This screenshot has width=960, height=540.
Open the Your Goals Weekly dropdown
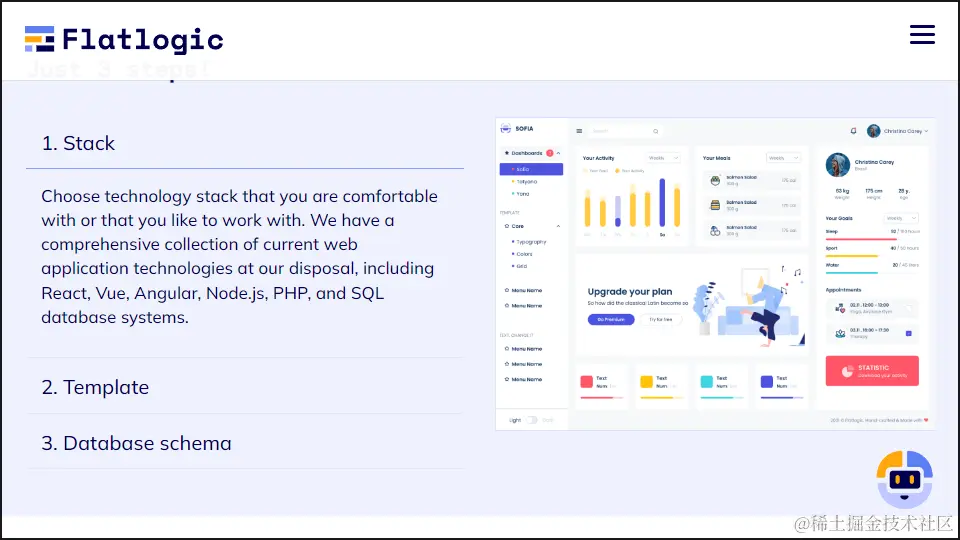click(x=901, y=218)
